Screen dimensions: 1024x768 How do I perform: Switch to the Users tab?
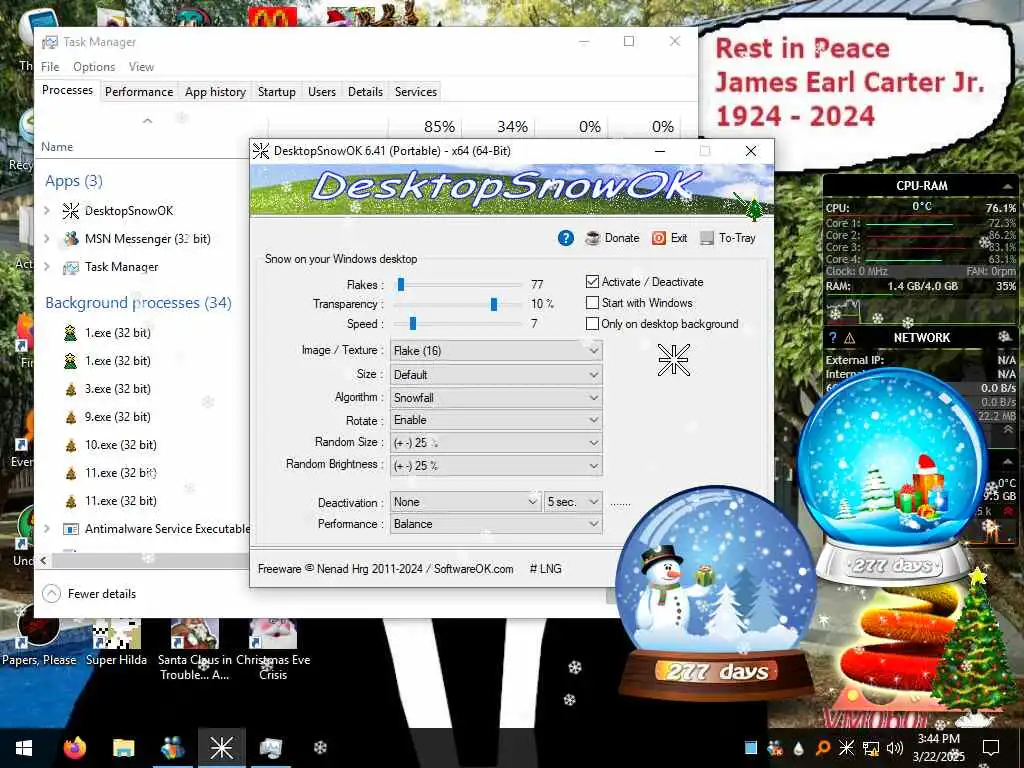point(322,92)
